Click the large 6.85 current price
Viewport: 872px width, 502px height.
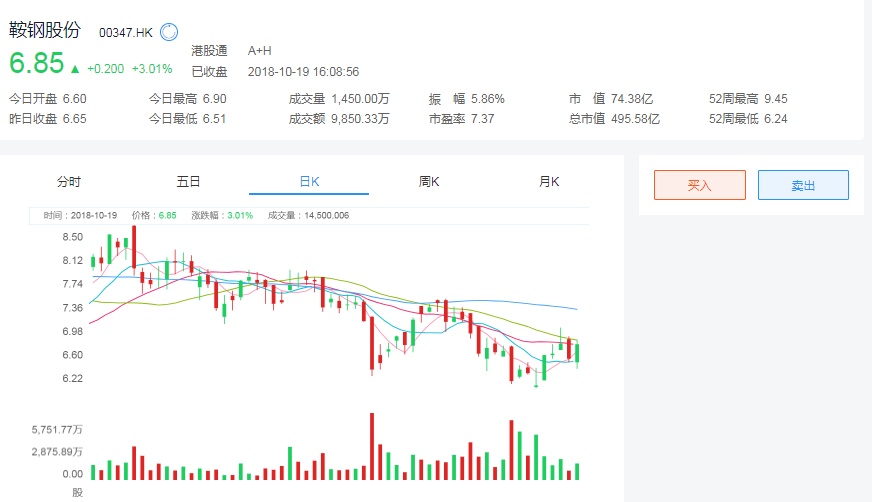36,63
